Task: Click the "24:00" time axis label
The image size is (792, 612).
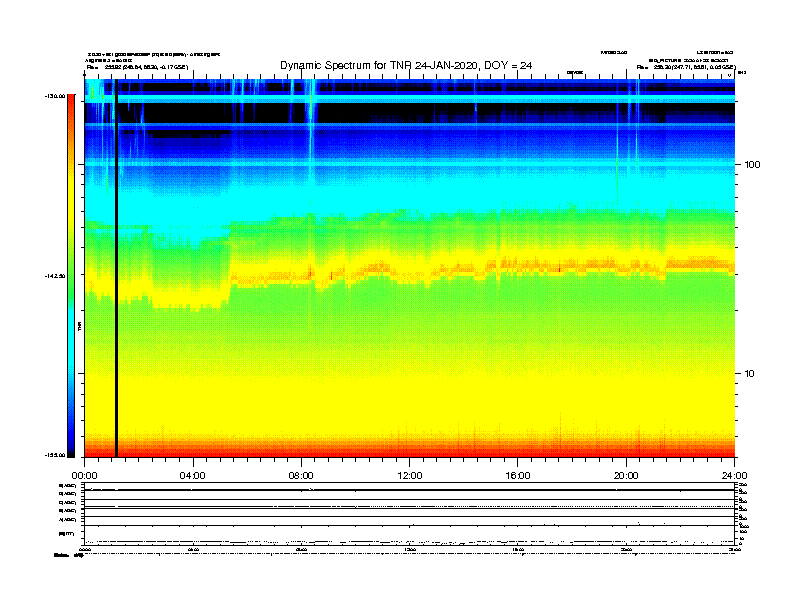Action: click(x=734, y=476)
